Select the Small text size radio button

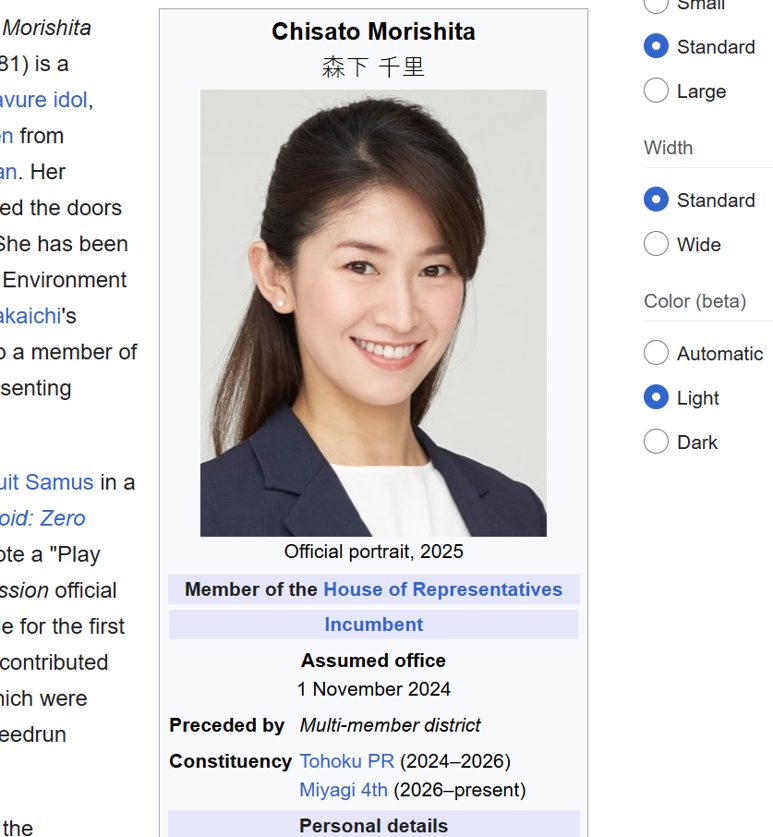point(656,4)
